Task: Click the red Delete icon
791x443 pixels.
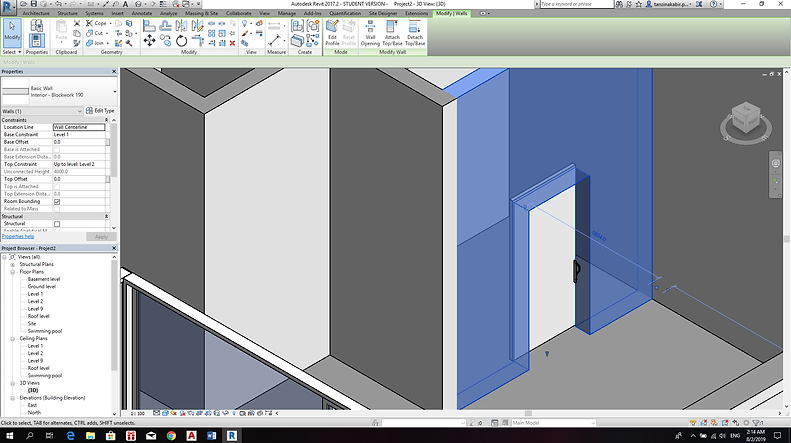Action: click(x=232, y=43)
